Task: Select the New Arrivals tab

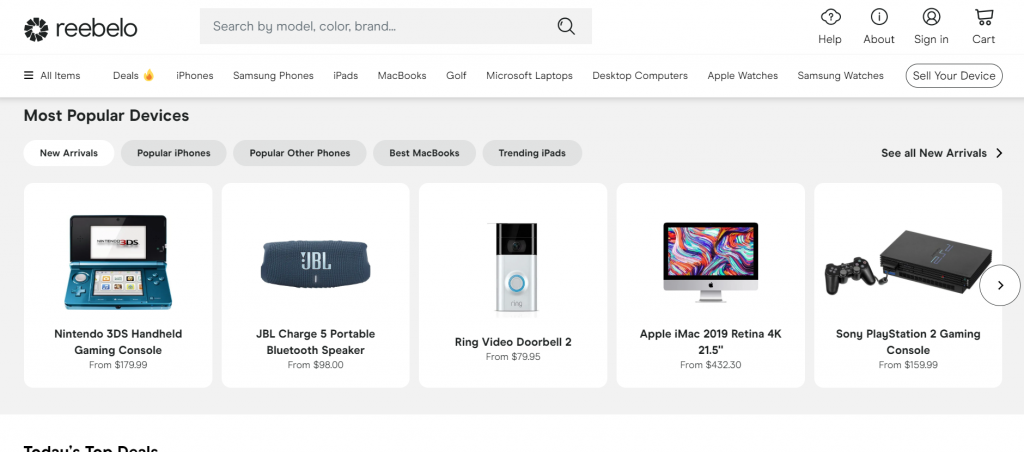Action: [69, 153]
